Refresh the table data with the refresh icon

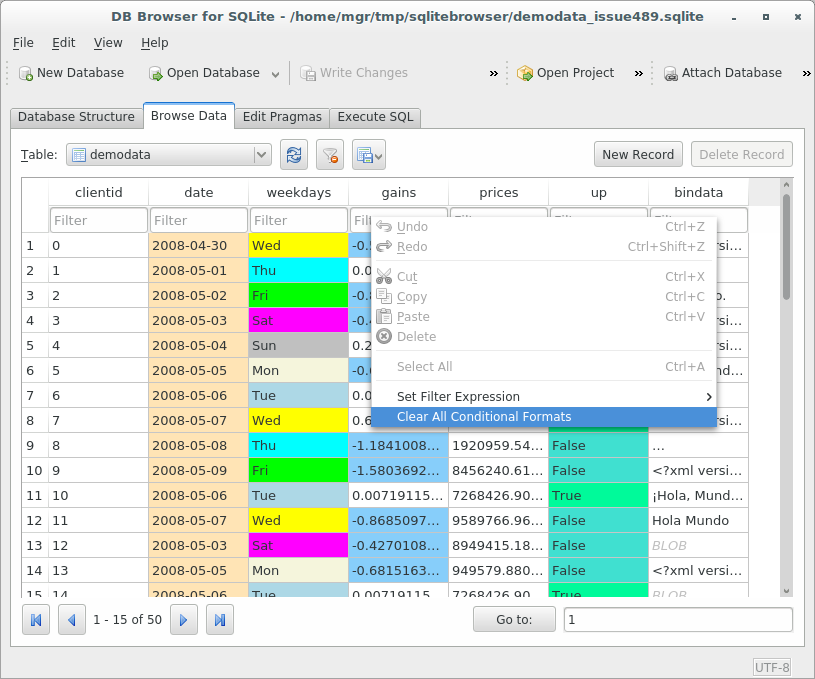click(x=294, y=155)
